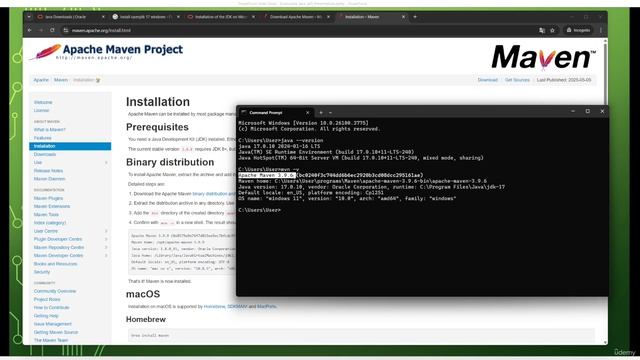Close the install openjdk 17 tab
The width and height of the screenshot is (640, 360).
coord(178,17)
